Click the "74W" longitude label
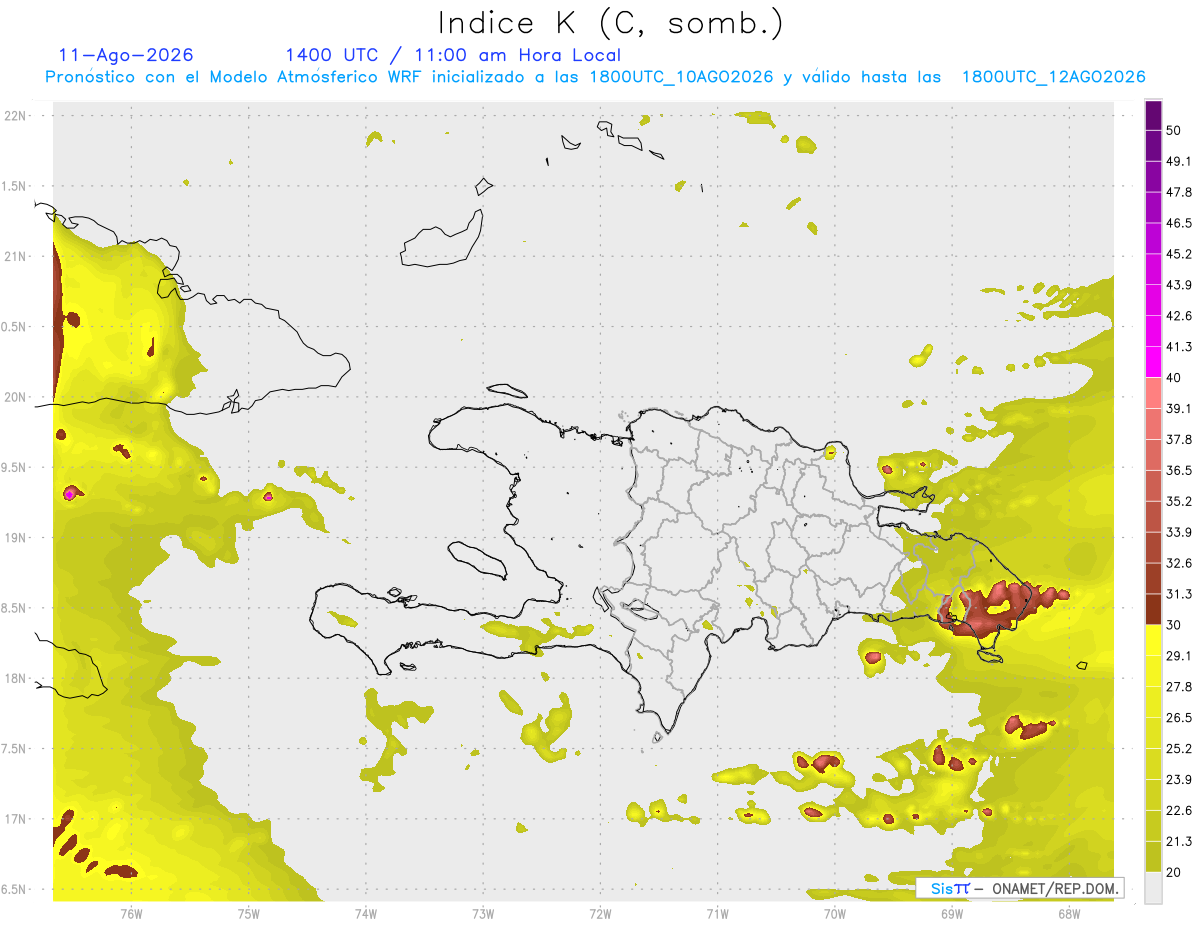The height and width of the screenshot is (927, 1200). click(365, 913)
